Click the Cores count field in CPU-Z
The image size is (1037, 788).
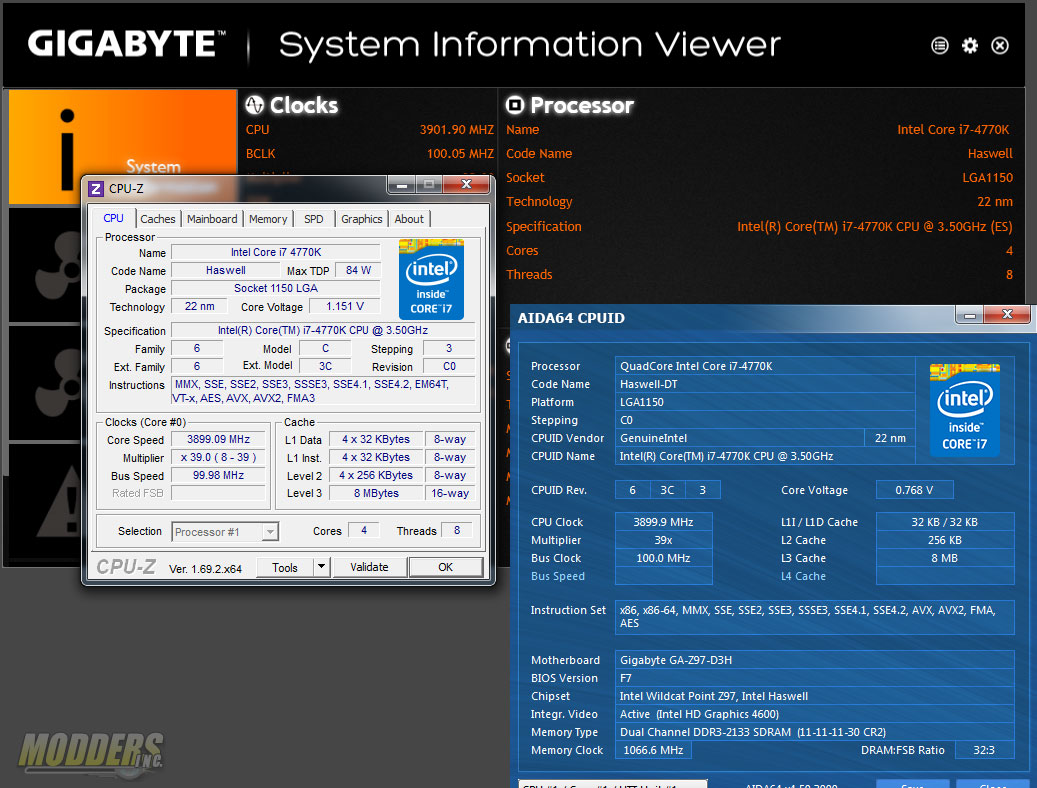pyautogui.click(x=364, y=531)
